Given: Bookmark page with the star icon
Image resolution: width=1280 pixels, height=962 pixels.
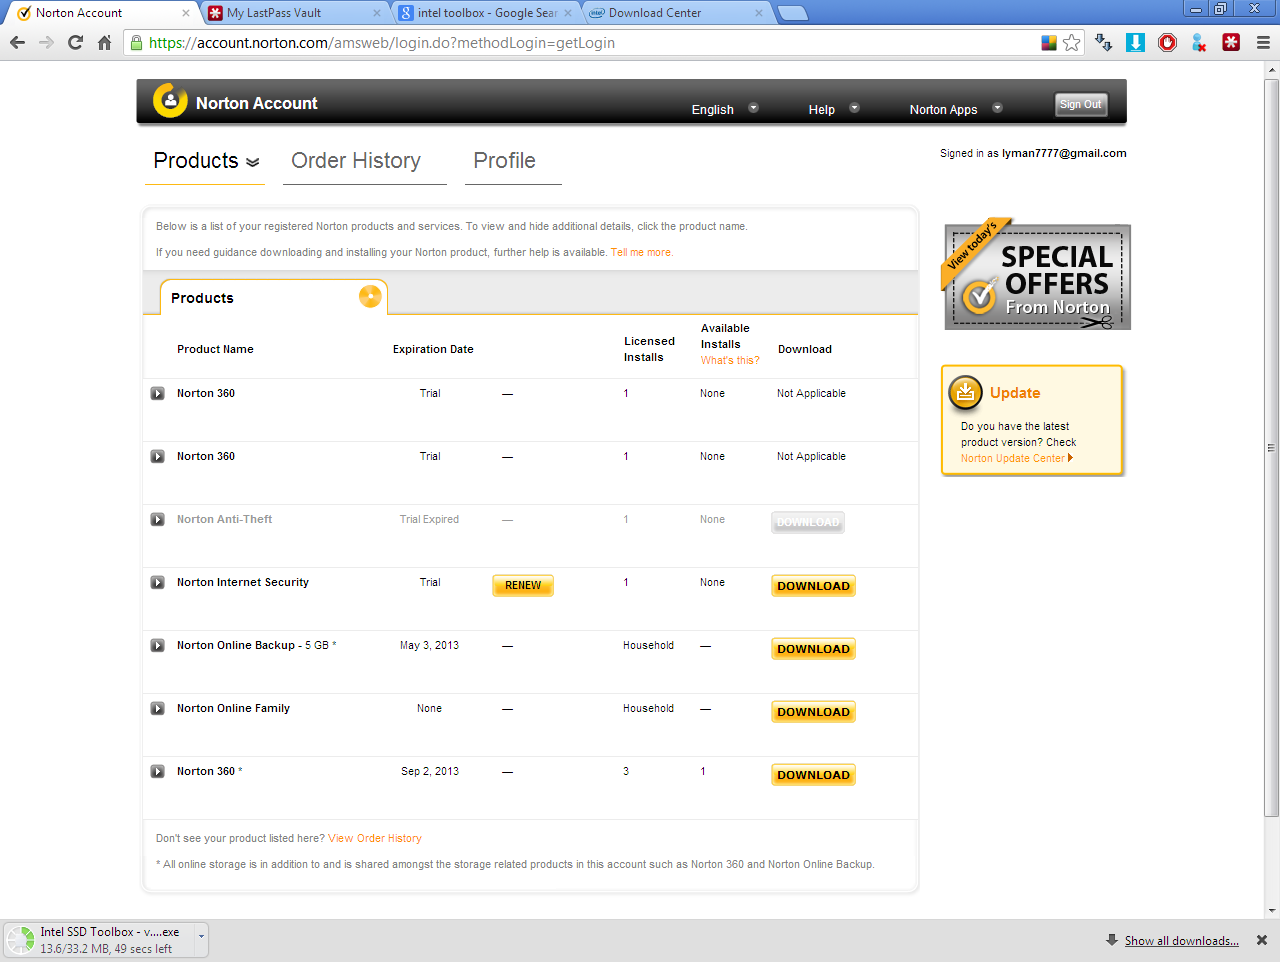Looking at the screenshot, I should pos(1072,42).
